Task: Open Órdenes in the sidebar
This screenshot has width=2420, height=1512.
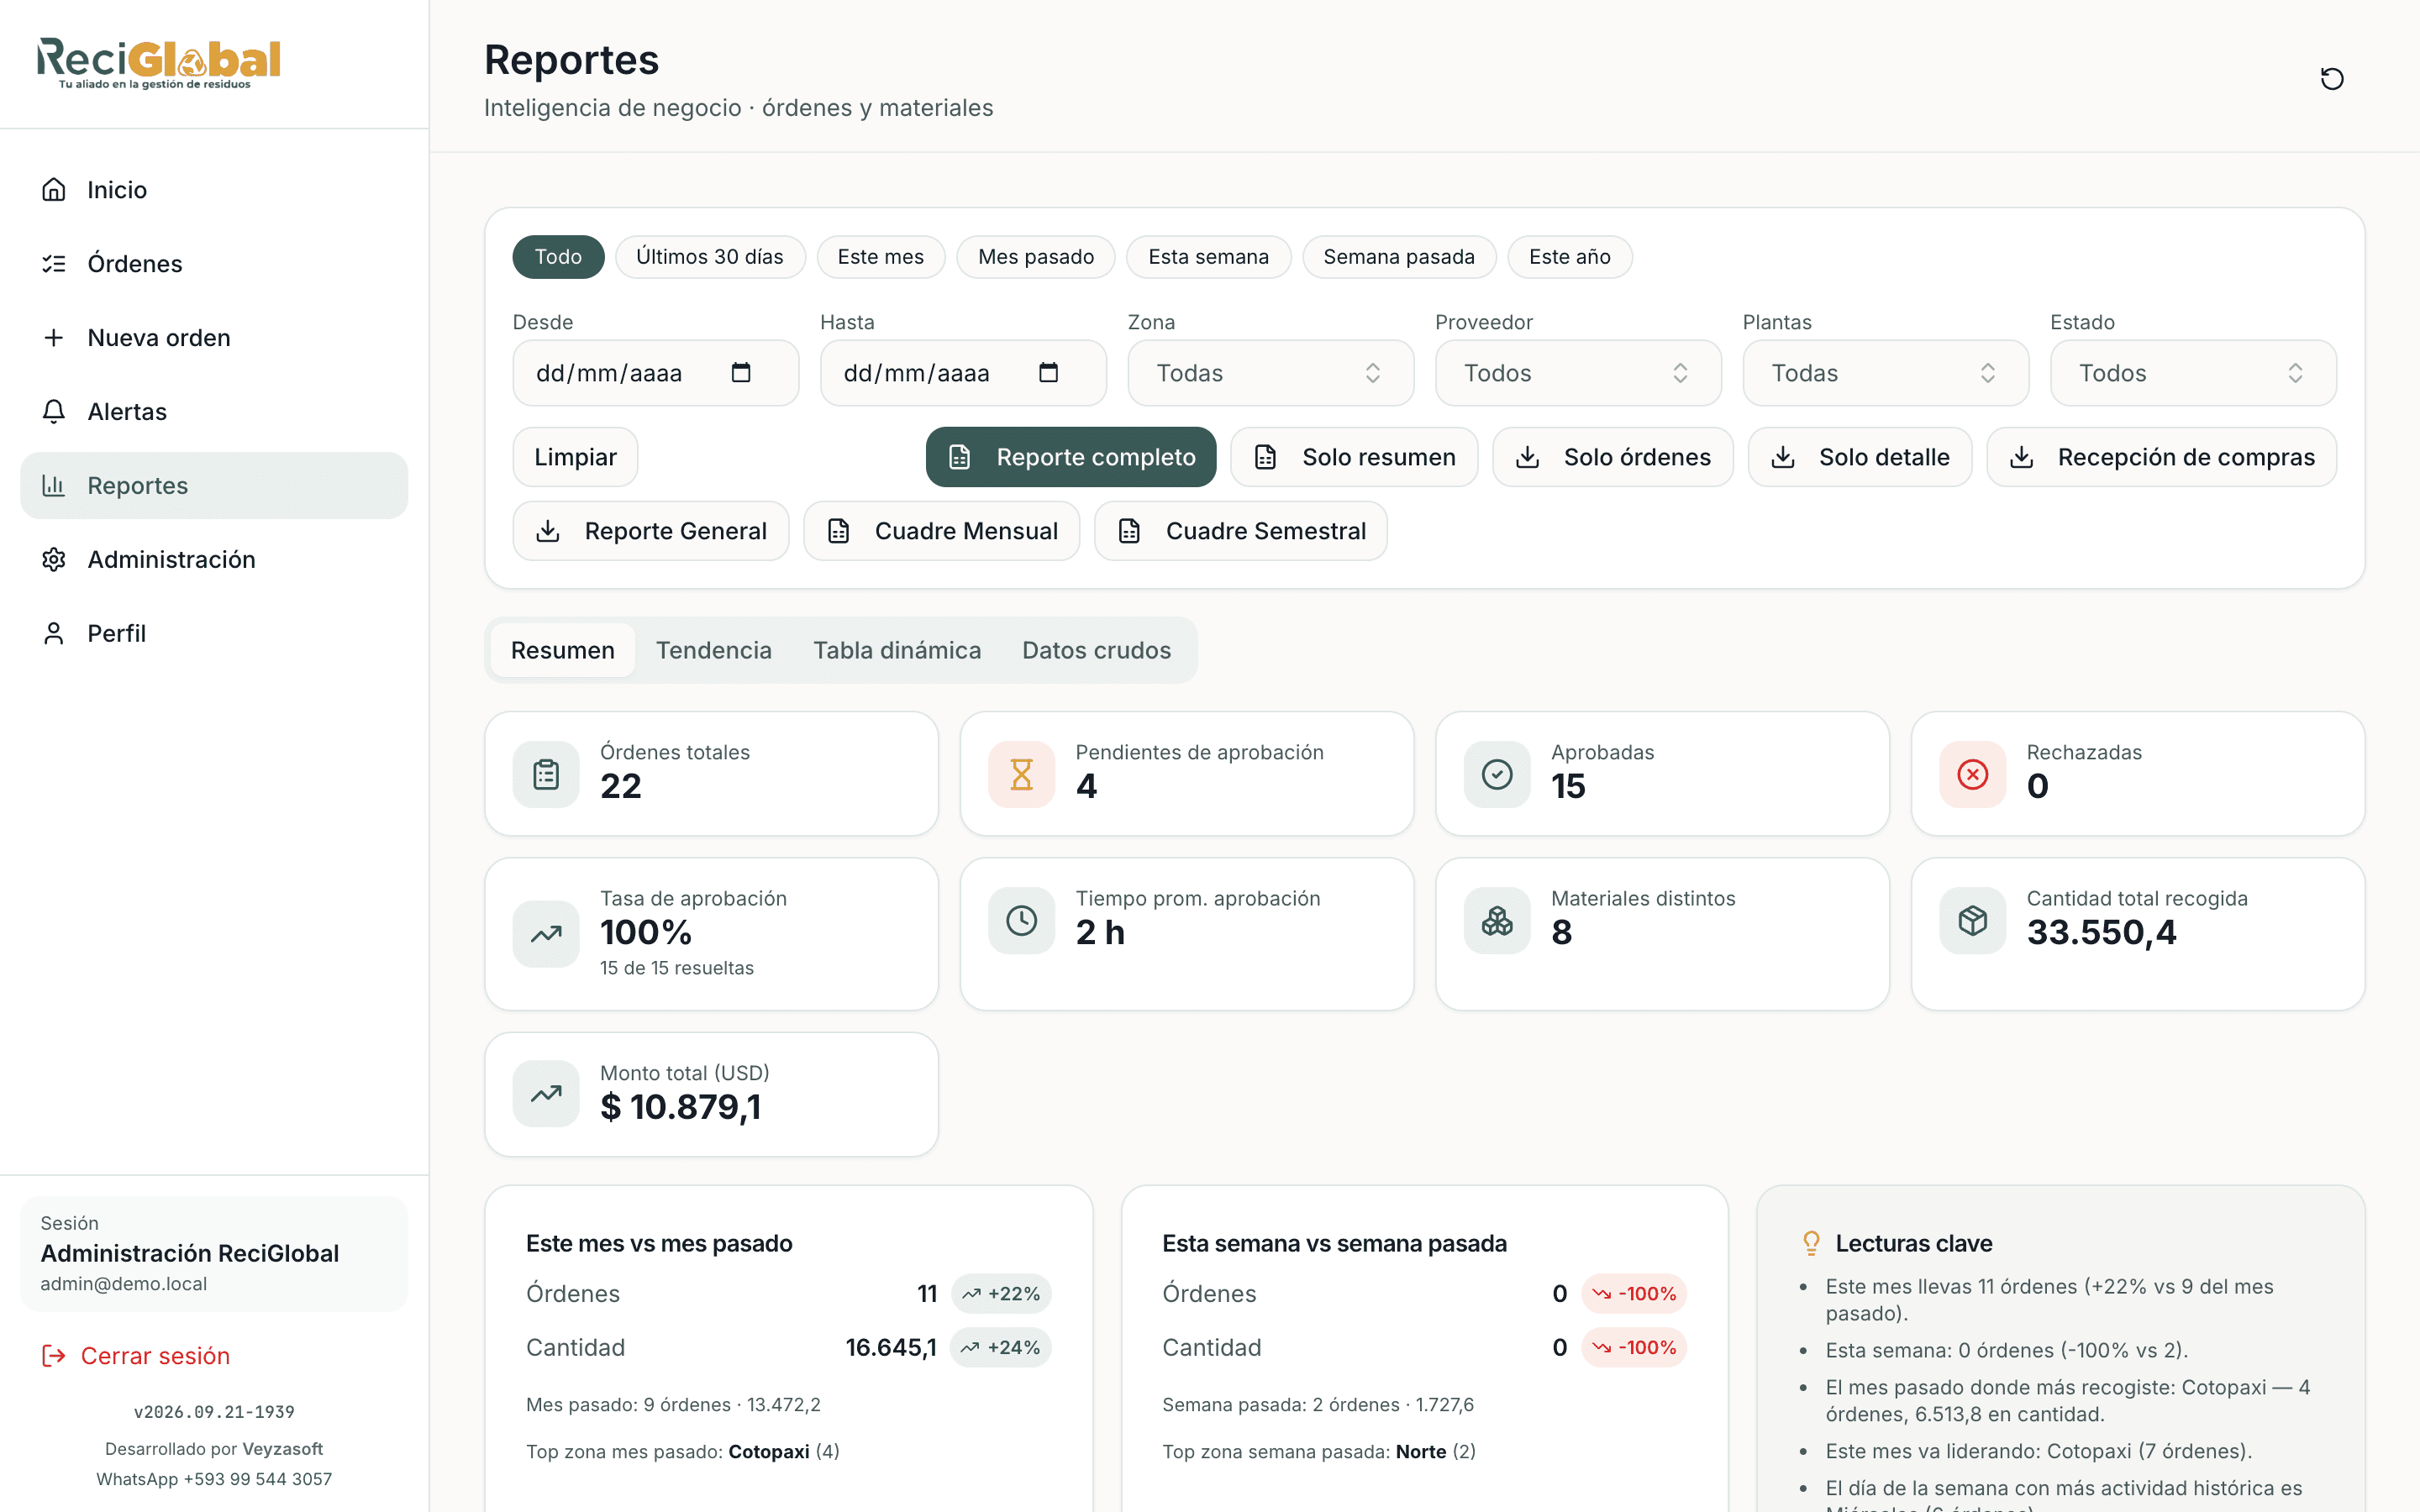Action: point(214,263)
